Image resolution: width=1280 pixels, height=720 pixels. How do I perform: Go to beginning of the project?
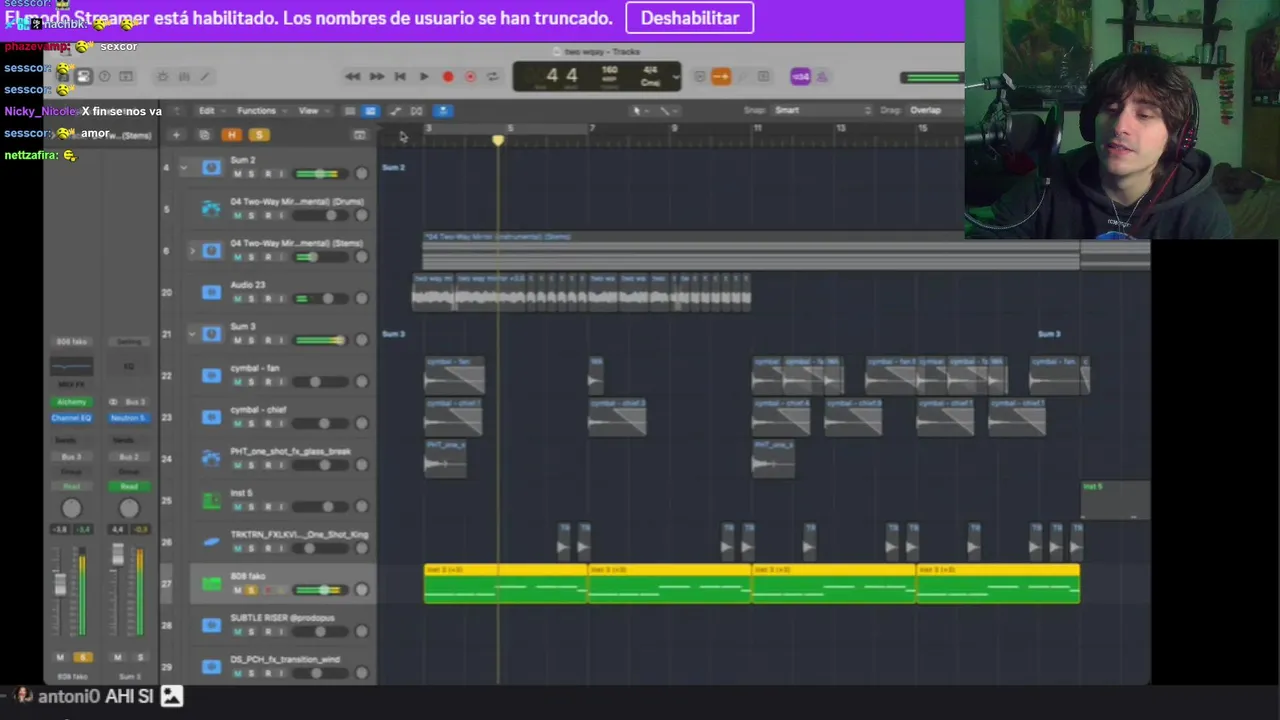click(400, 76)
